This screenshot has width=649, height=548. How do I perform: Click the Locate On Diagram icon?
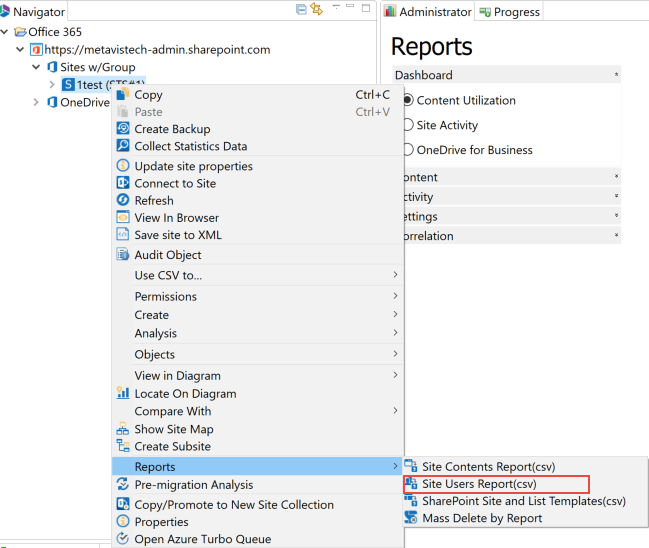123,394
